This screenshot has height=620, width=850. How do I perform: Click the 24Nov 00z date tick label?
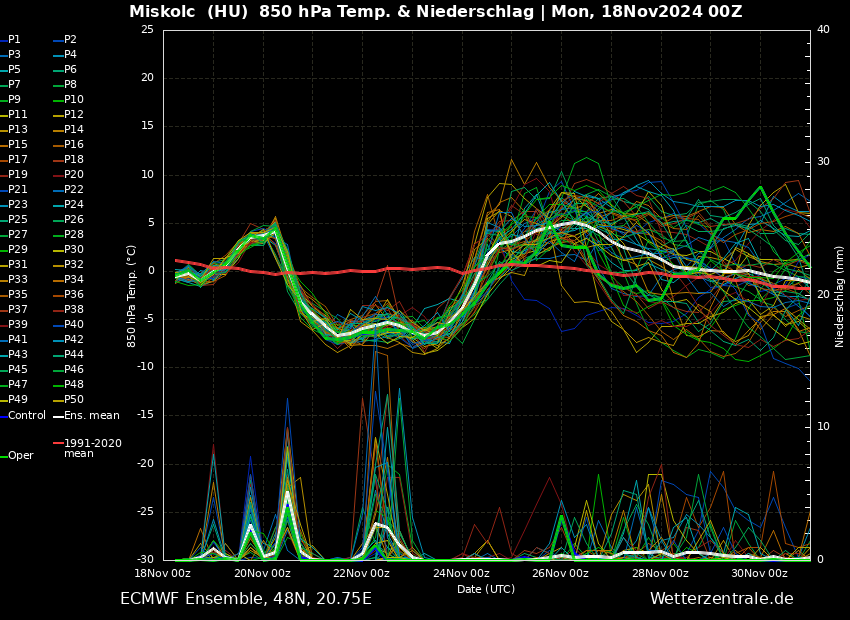pos(461,574)
